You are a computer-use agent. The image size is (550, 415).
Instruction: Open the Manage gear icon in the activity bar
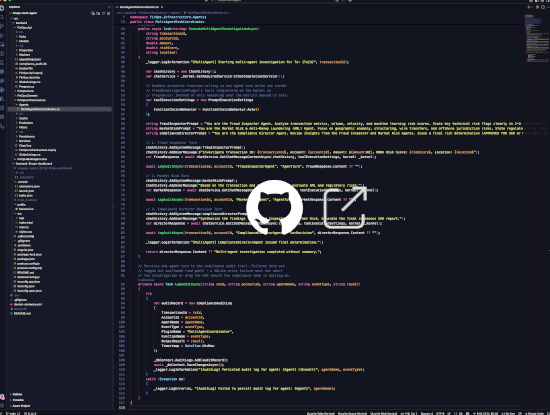pyautogui.click(x=2, y=406)
